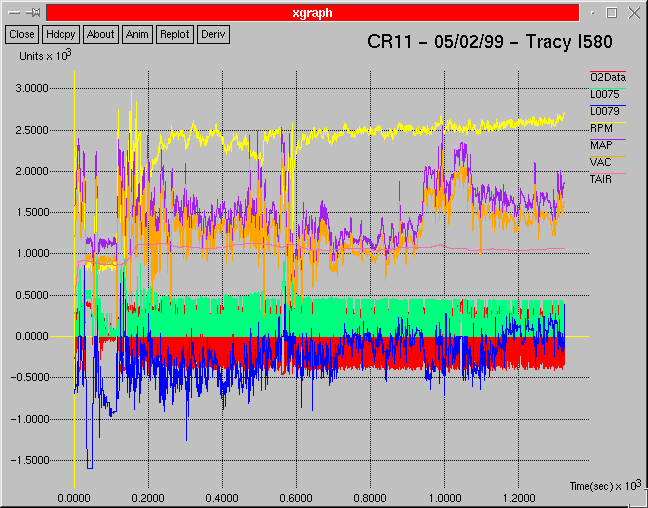648x508 pixels.
Task: Click the -1.5000 y-axis tick label
Action: (29, 460)
